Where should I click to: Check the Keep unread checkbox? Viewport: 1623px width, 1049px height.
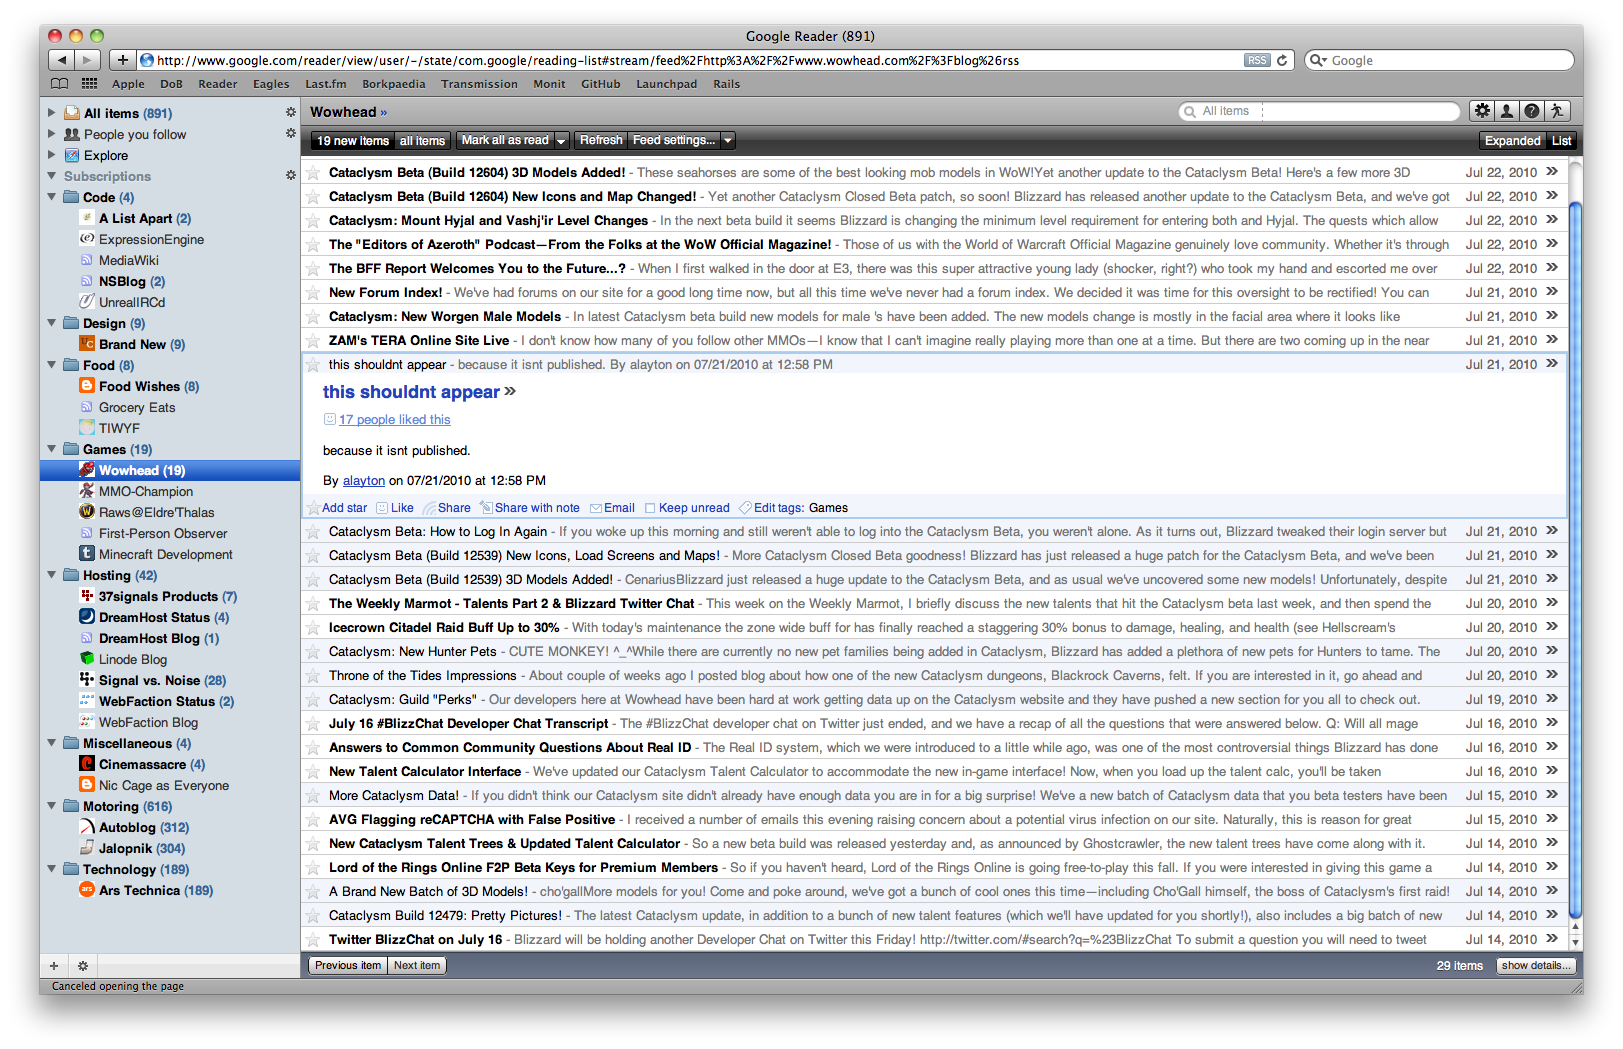[x=650, y=508]
